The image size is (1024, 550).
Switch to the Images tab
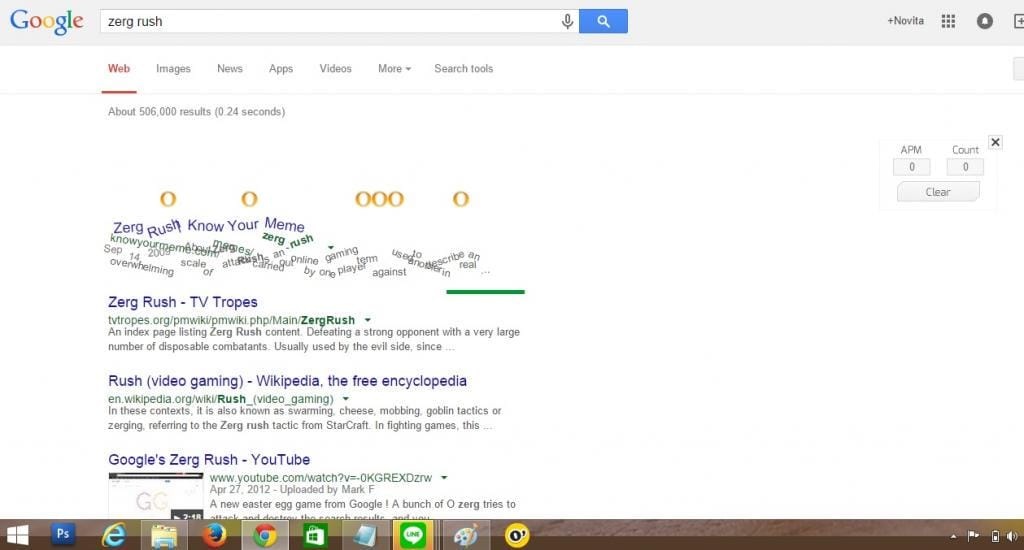pos(173,69)
